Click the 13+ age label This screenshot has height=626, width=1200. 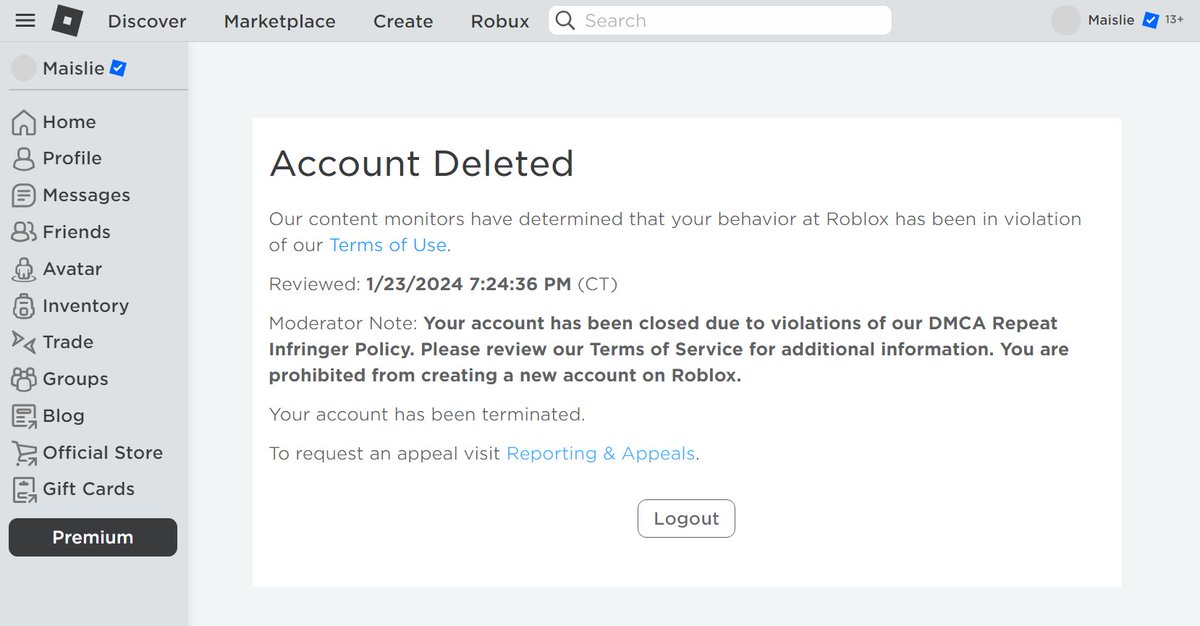[x=1174, y=20]
